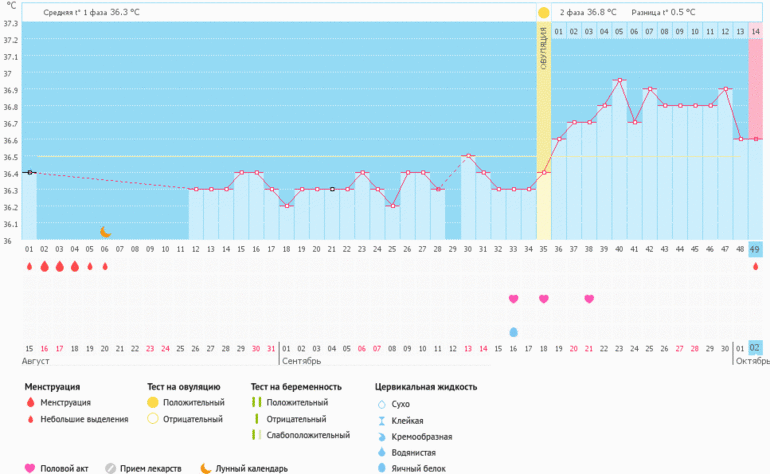
Task: Click the Кремообразная legend label
Action: (422, 437)
